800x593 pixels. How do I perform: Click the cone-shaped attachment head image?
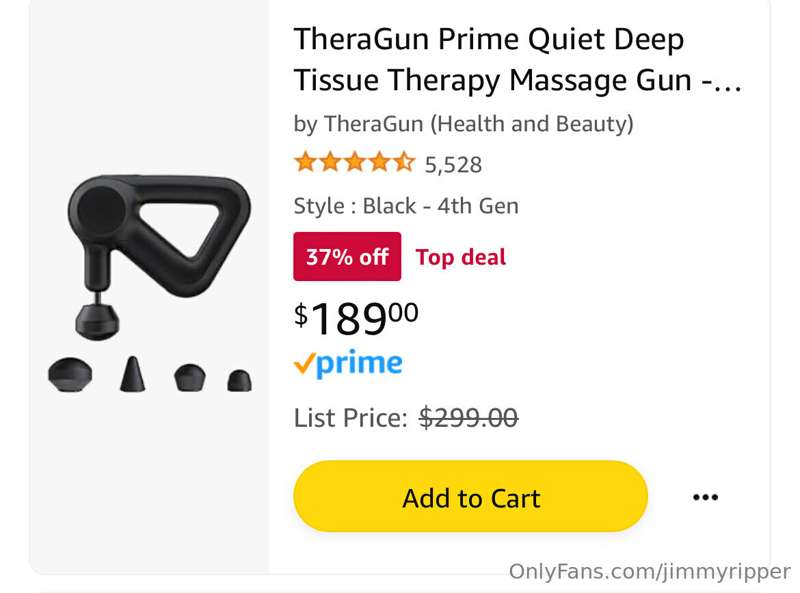(133, 374)
